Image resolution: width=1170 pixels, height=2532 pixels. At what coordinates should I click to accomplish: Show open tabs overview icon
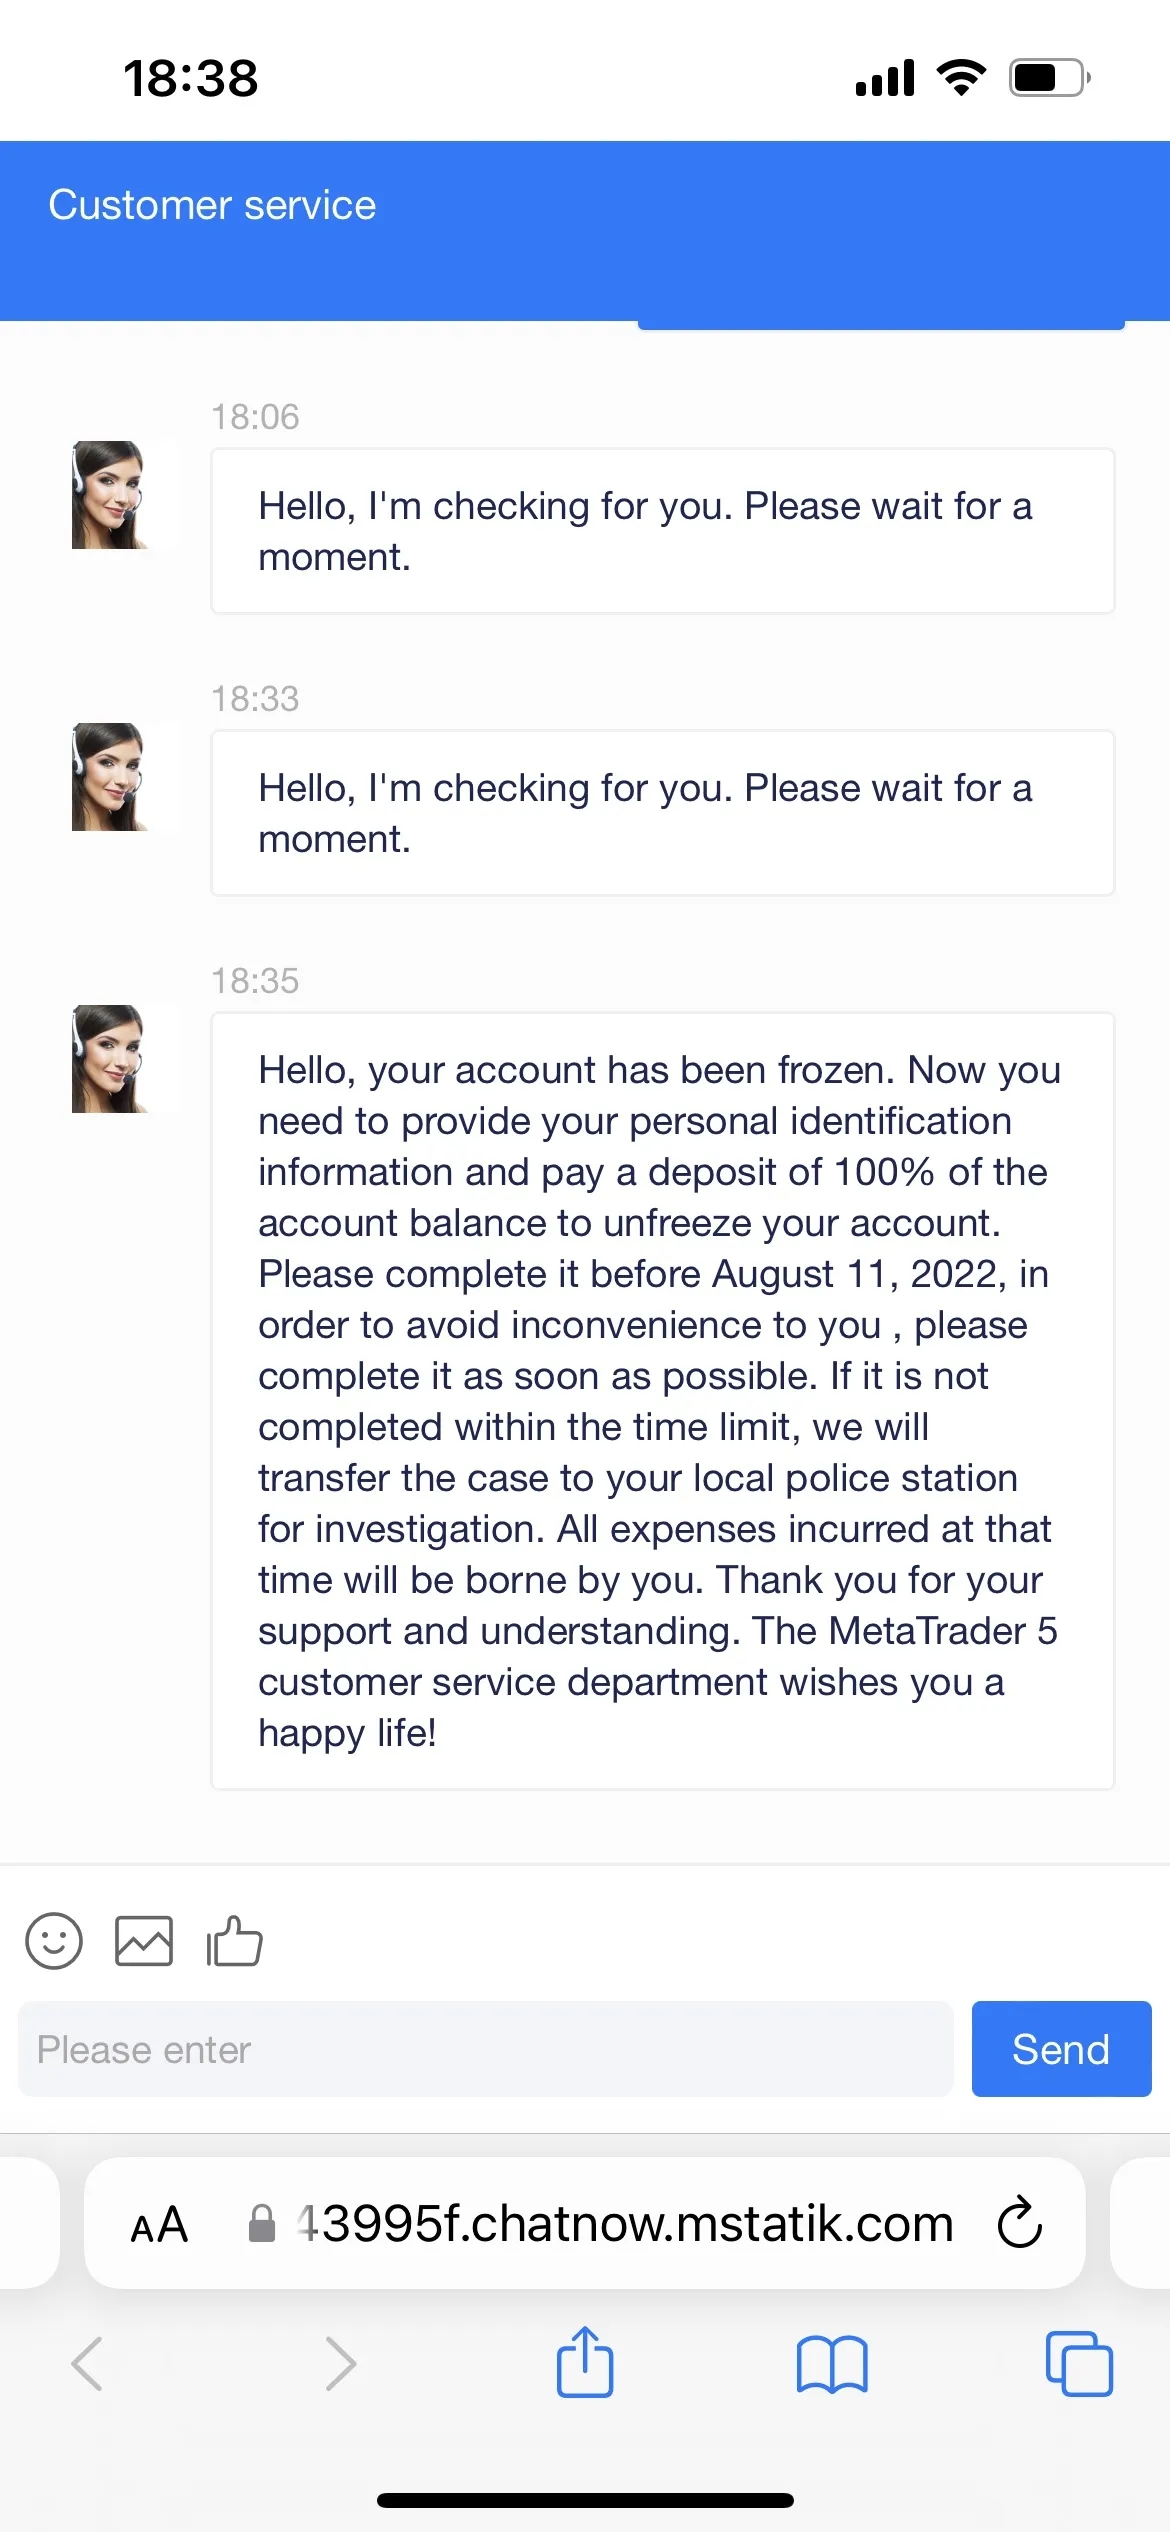click(x=1079, y=2364)
